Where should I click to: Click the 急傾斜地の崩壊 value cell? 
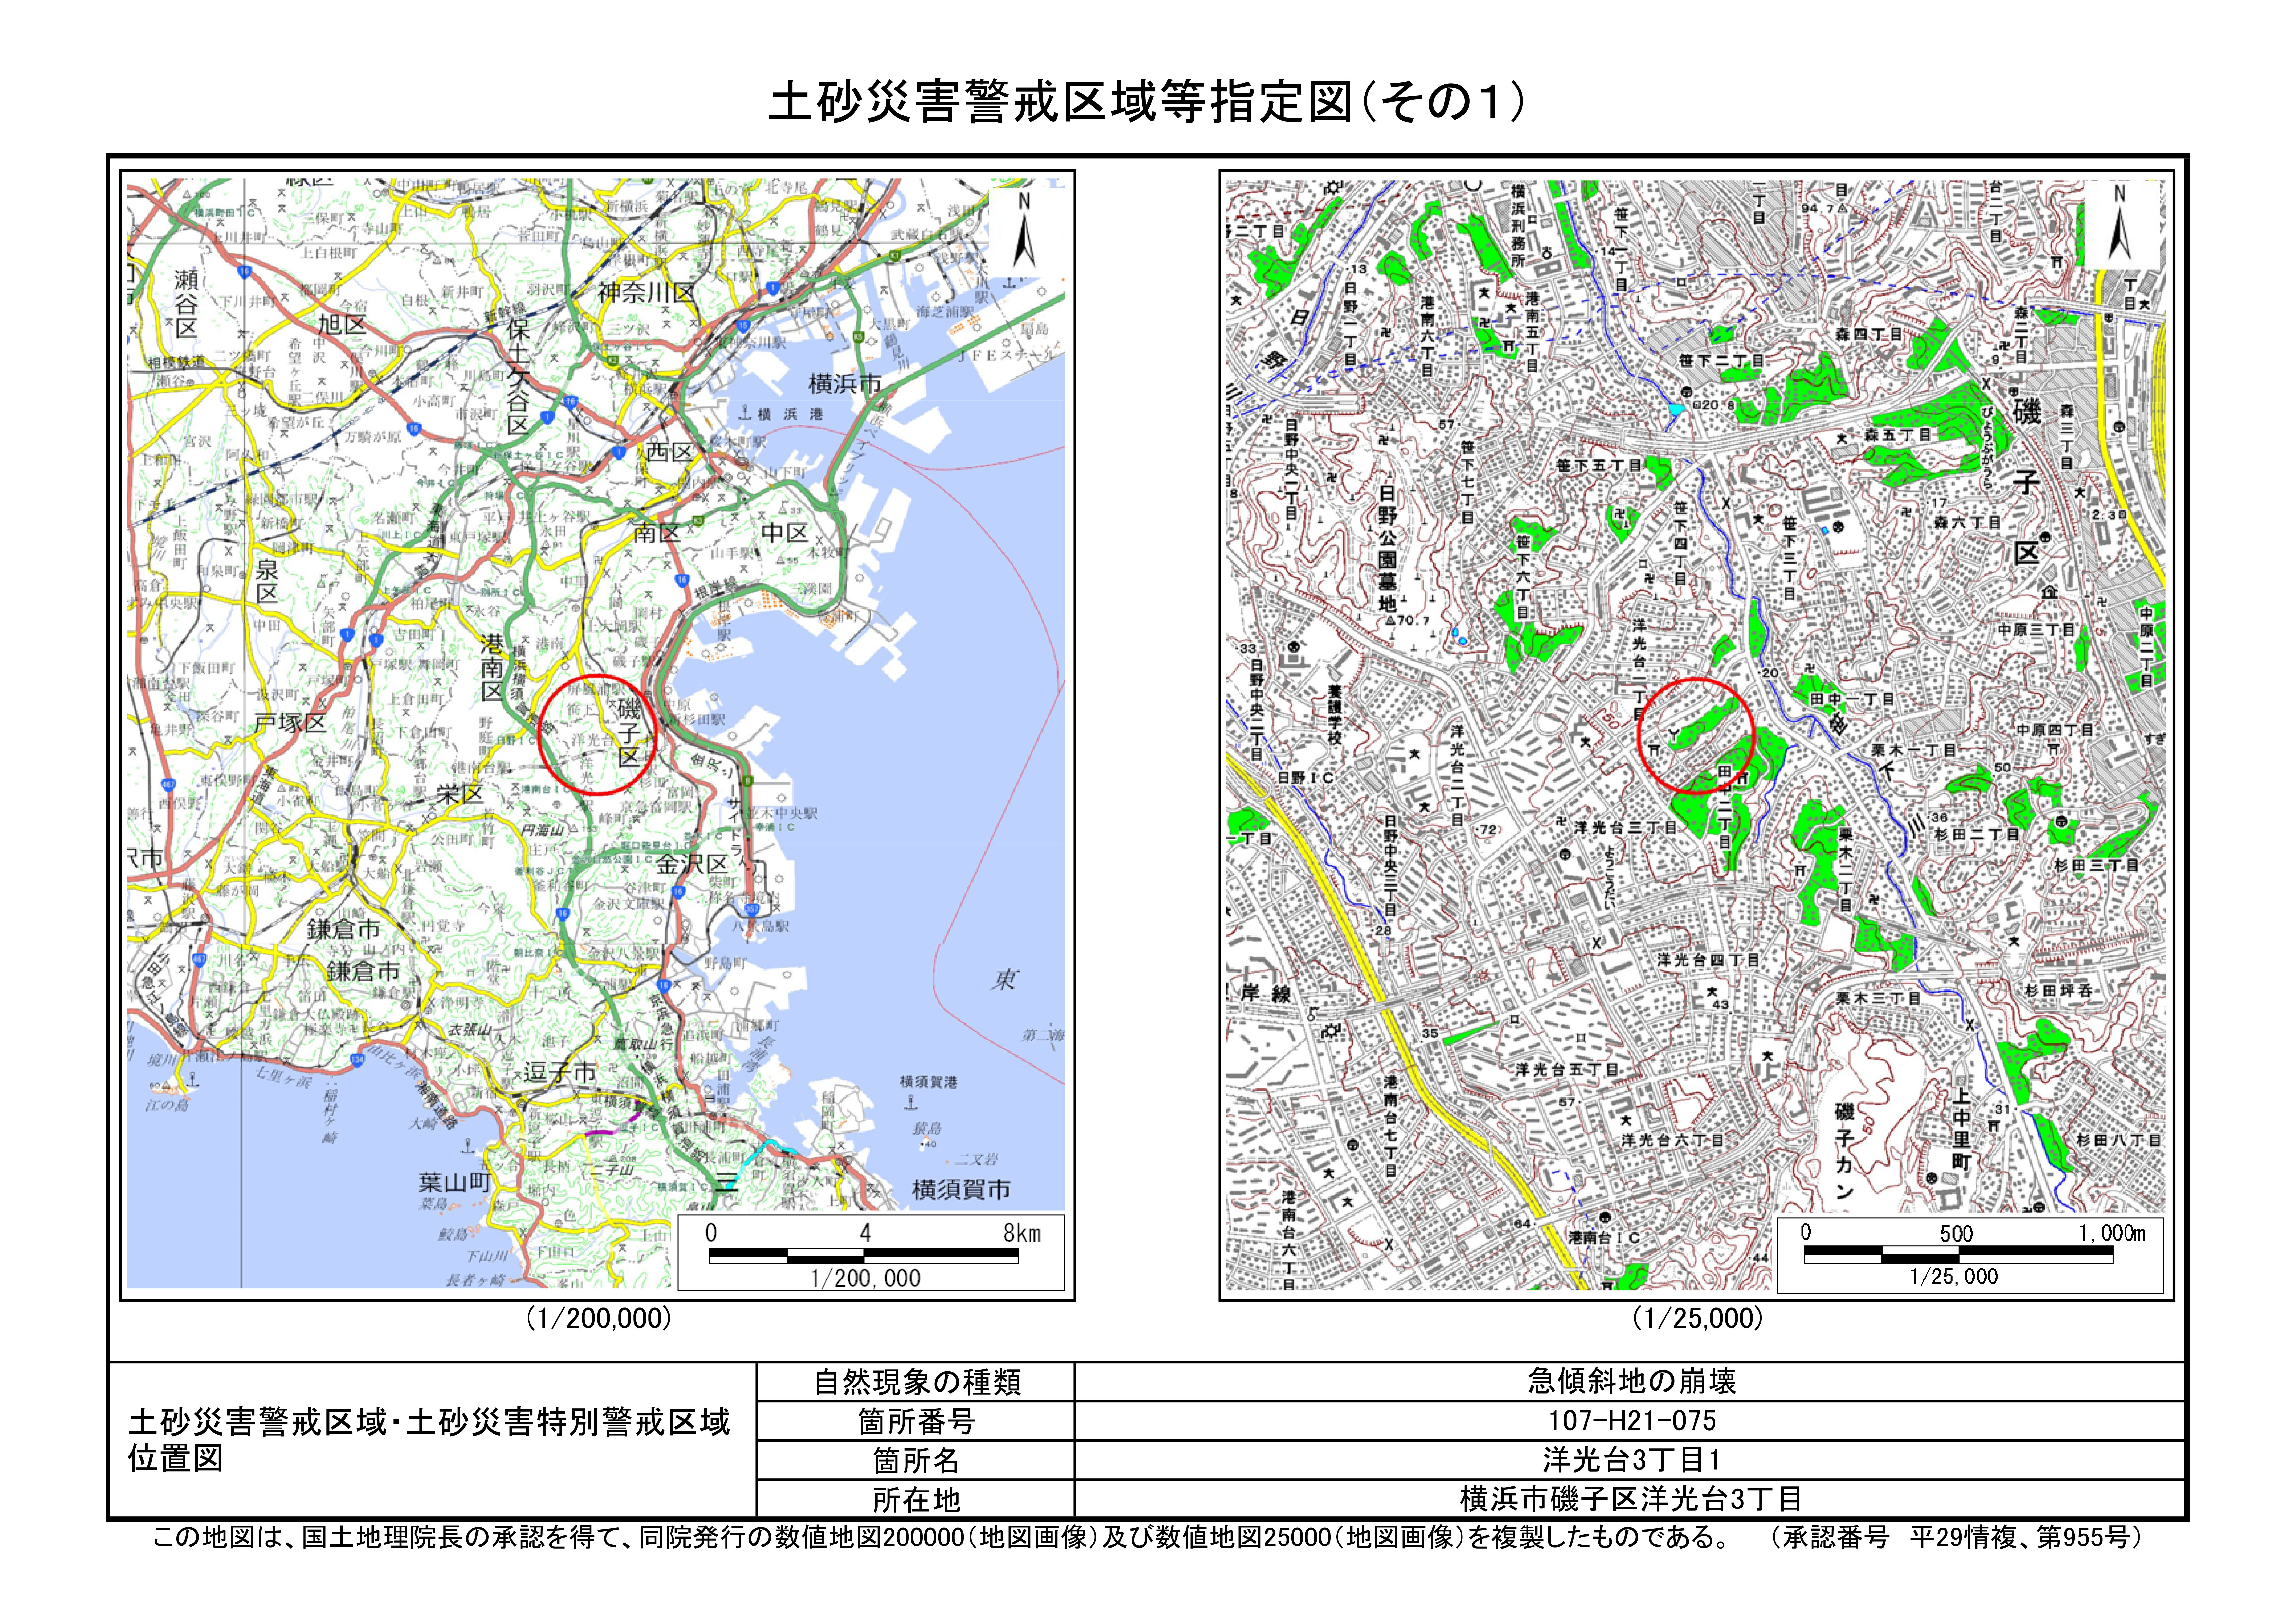pos(1631,1382)
